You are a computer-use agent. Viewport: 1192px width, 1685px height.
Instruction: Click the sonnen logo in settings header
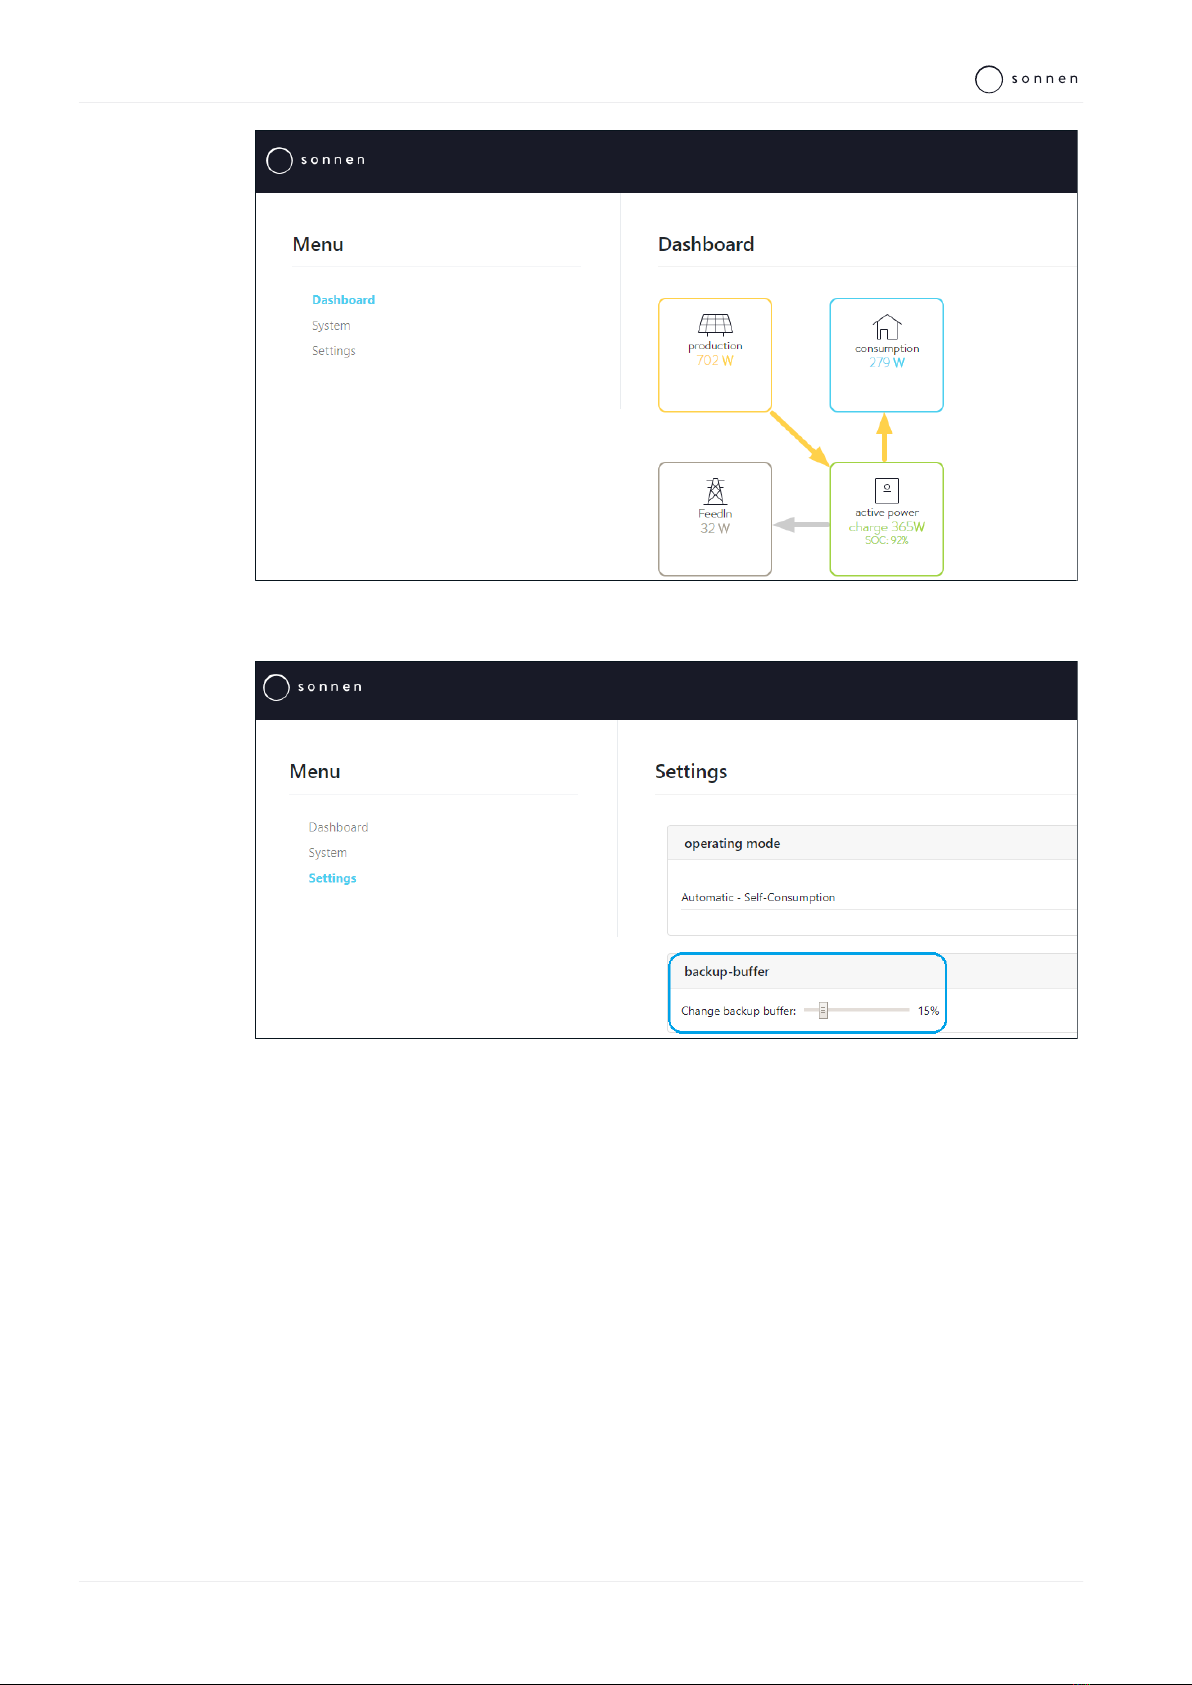pos(312,687)
